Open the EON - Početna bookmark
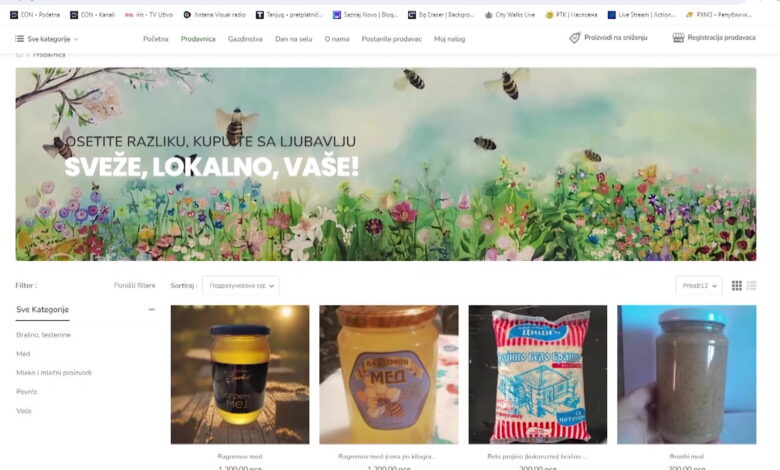 [x=35, y=15]
